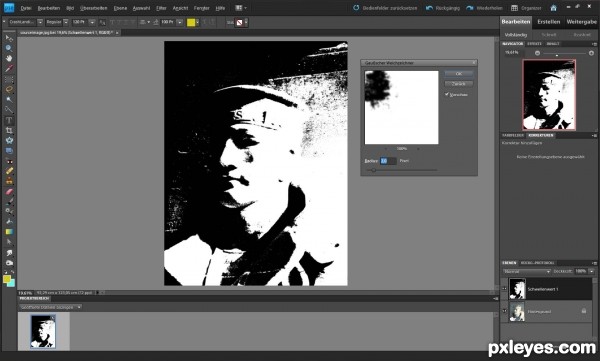The image size is (600, 361).
Task: Select the Zoom magnifier tool
Action: pos(9,48)
